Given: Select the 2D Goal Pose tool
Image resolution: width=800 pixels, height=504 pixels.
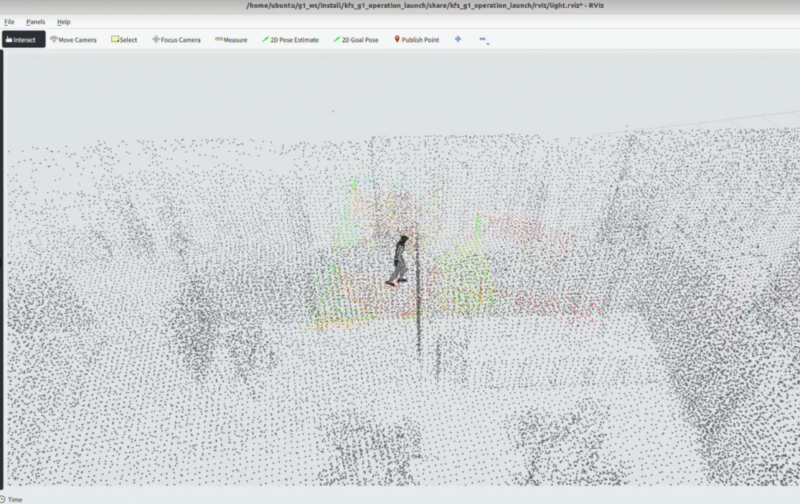Looking at the screenshot, I should coord(356,39).
